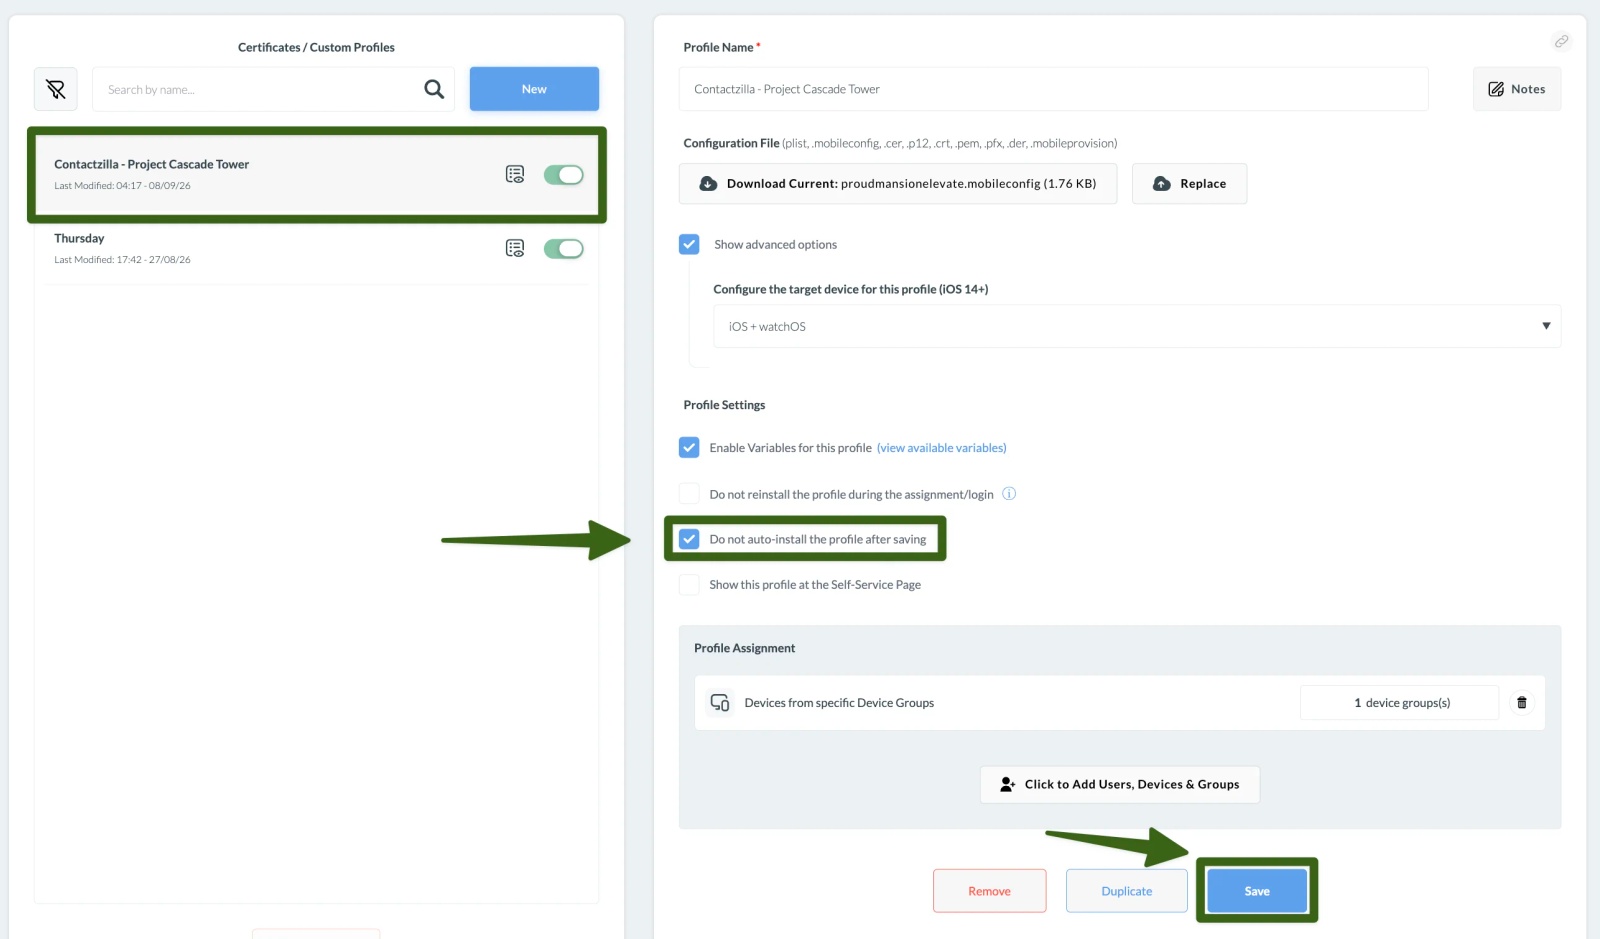Open the iOS + watchOS target device dropdown
The height and width of the screenshot is (939, 1600).
pyautogui.click(x=1137, y=326)
